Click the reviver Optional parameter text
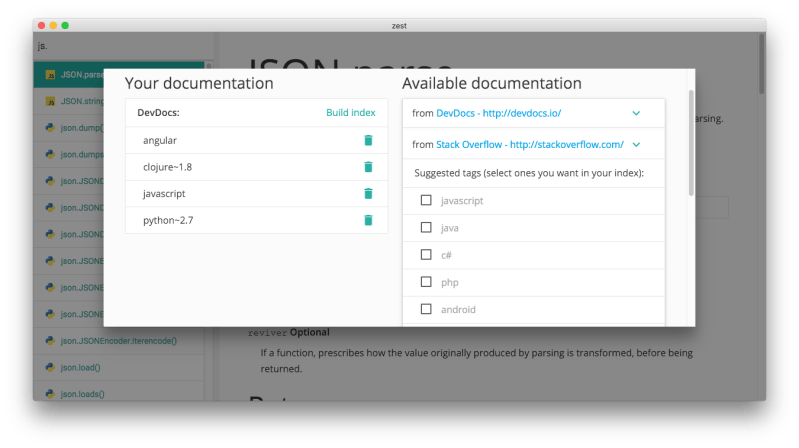Image resolution: width=799 pixels, height=448 pixels. click(288, 332)
